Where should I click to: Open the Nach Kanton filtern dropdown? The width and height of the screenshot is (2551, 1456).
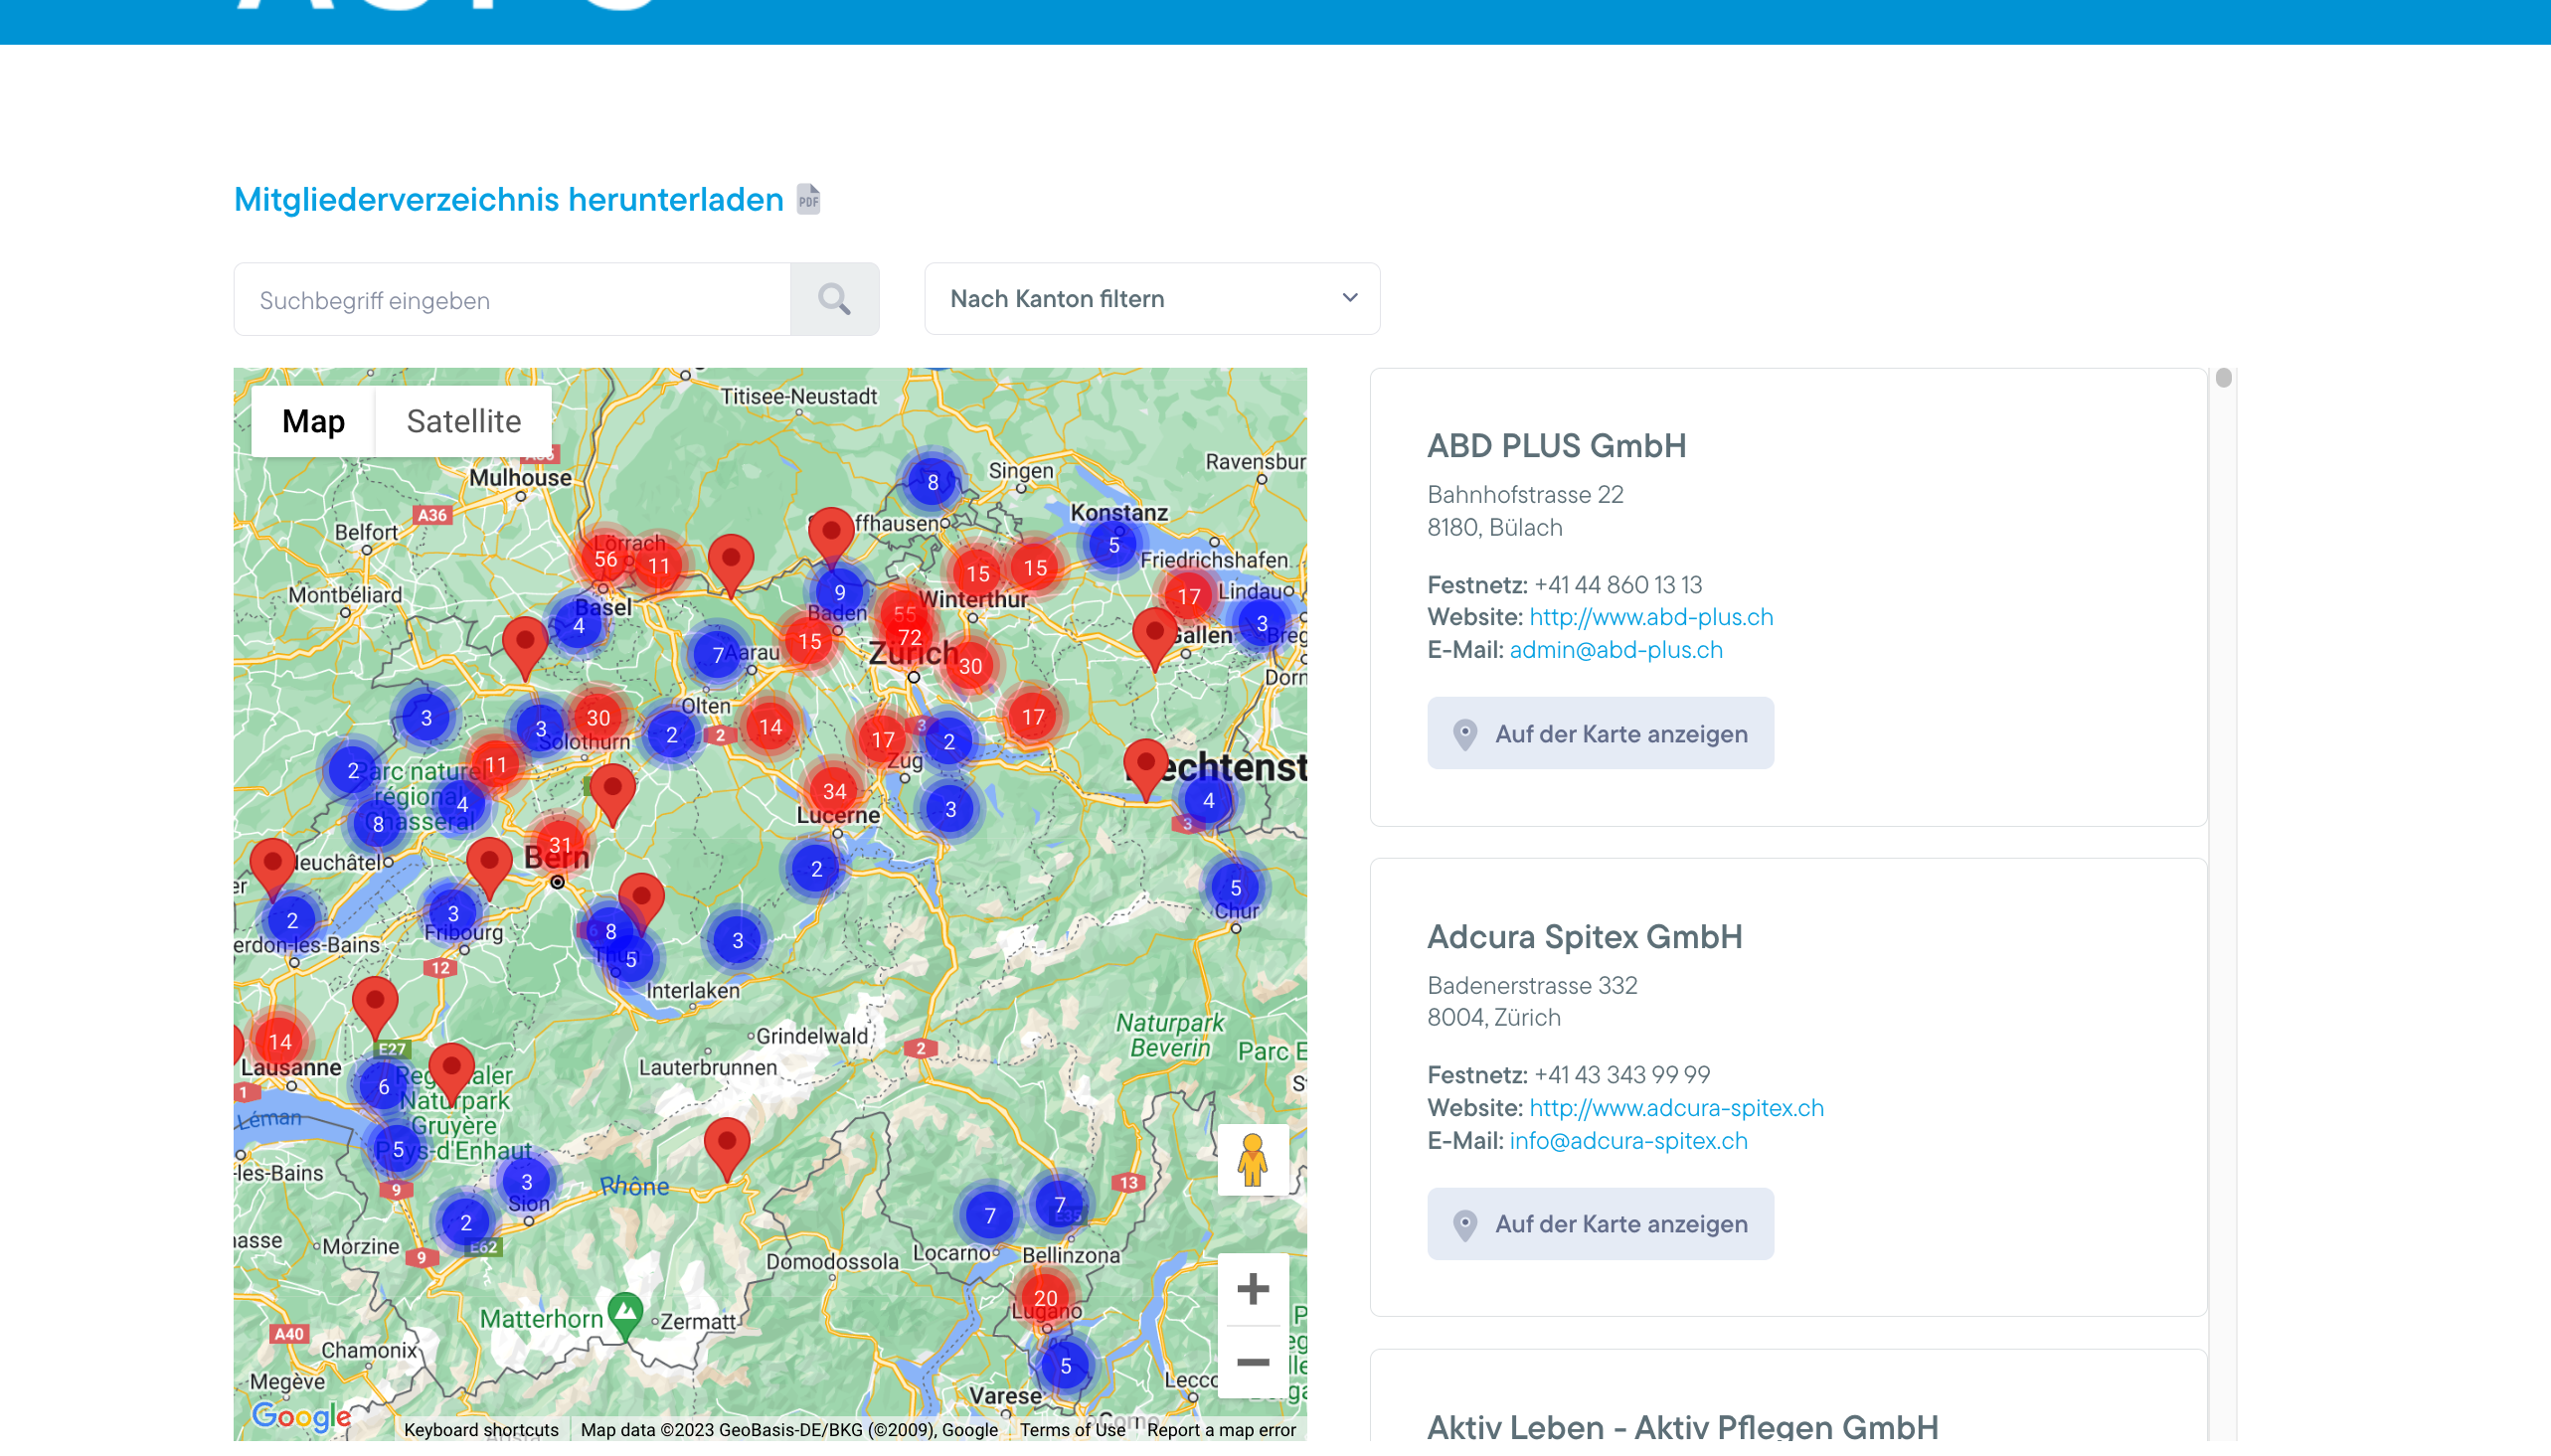pos(1152,299)
